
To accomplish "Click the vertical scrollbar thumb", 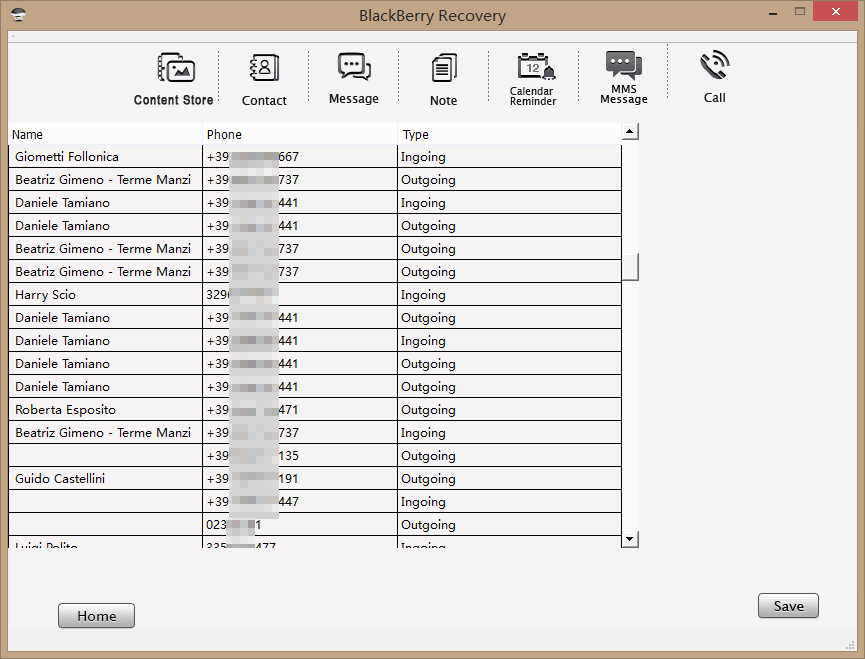I will point(630,267).
